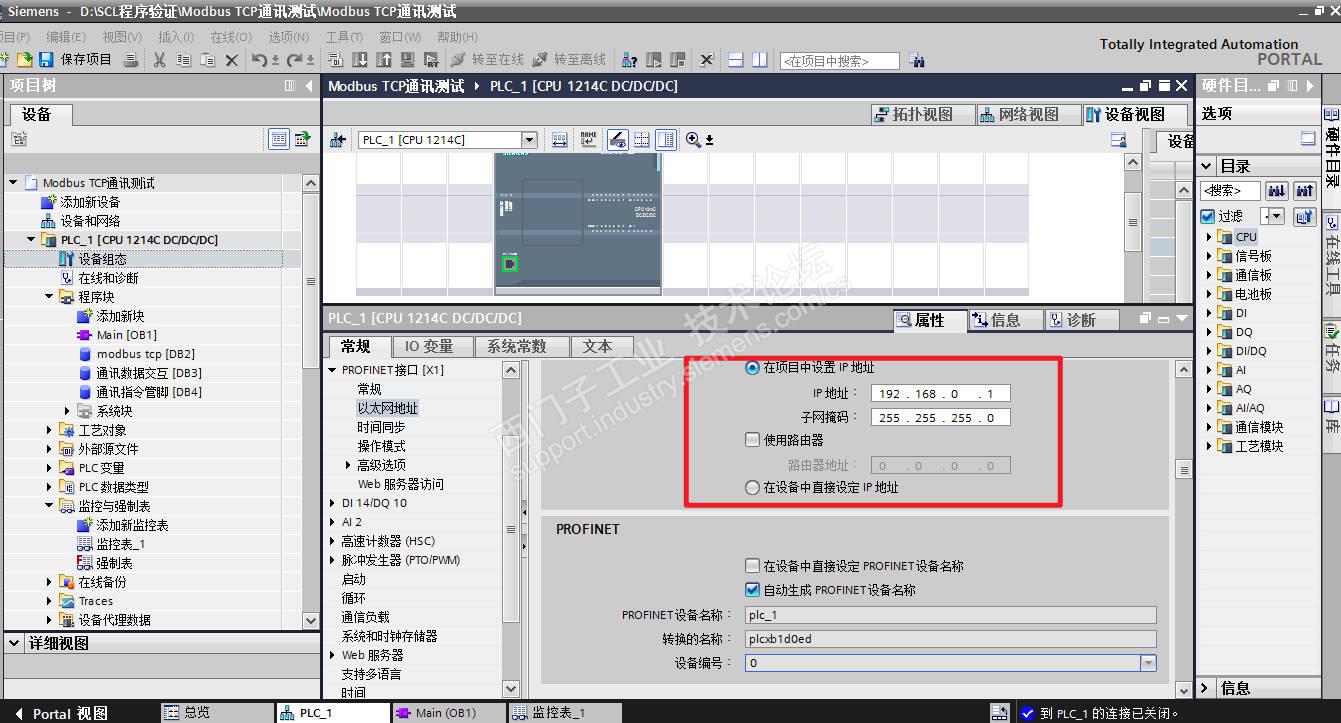The width and height of the screenshot is (1341, 723).
Task: Expand 高级选项 in properties navigation
Action: 348,465
